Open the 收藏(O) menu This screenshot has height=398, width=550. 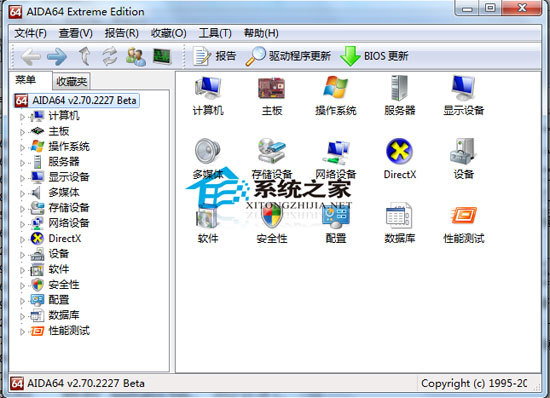169,33
